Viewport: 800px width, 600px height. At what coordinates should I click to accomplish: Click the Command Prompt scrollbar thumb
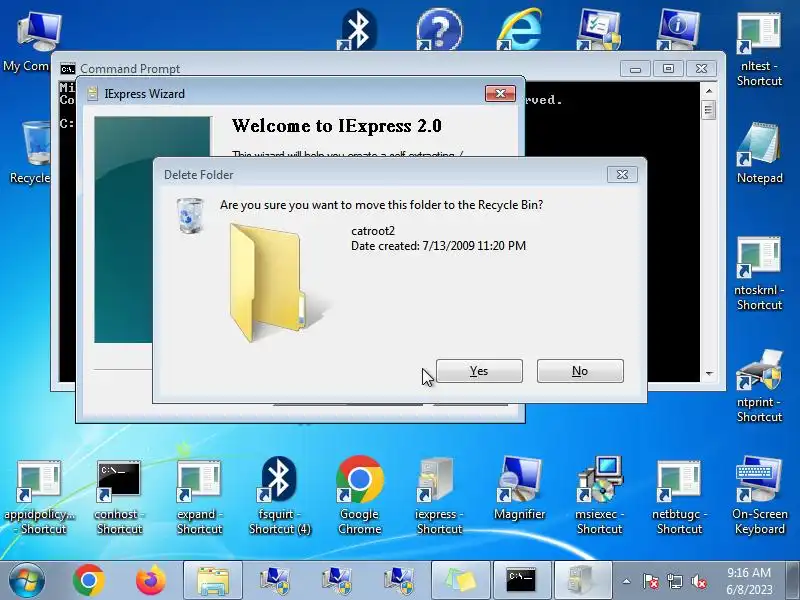709,110
